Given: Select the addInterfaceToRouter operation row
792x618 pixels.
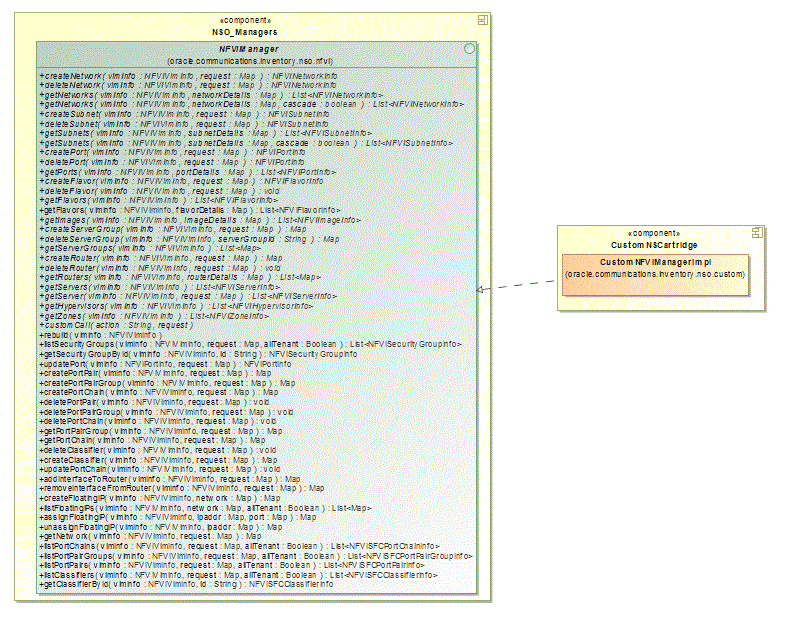Looking at the screenshot, I should pyautogui.click(x=170, y=479).
